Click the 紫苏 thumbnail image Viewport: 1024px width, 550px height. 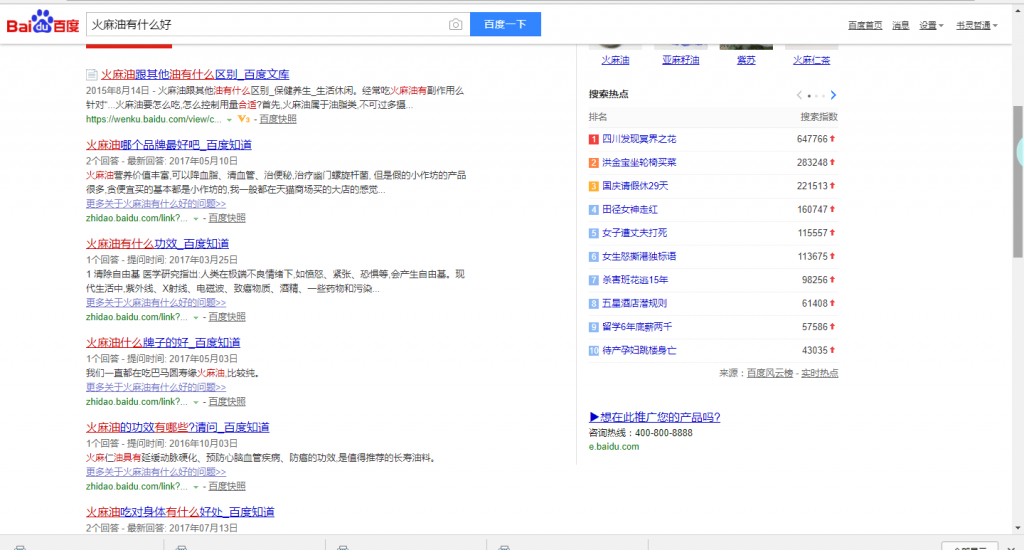pos(746,46)
